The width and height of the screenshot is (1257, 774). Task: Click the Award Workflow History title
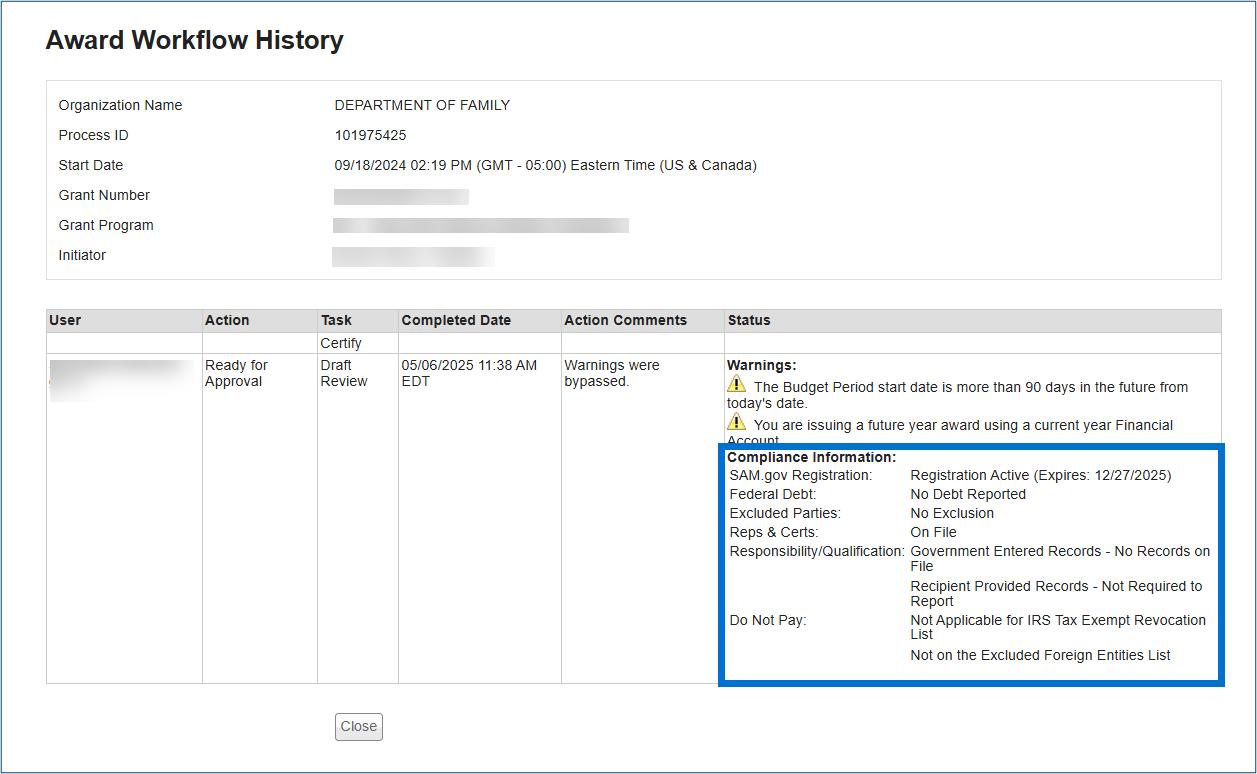[195, 41]
